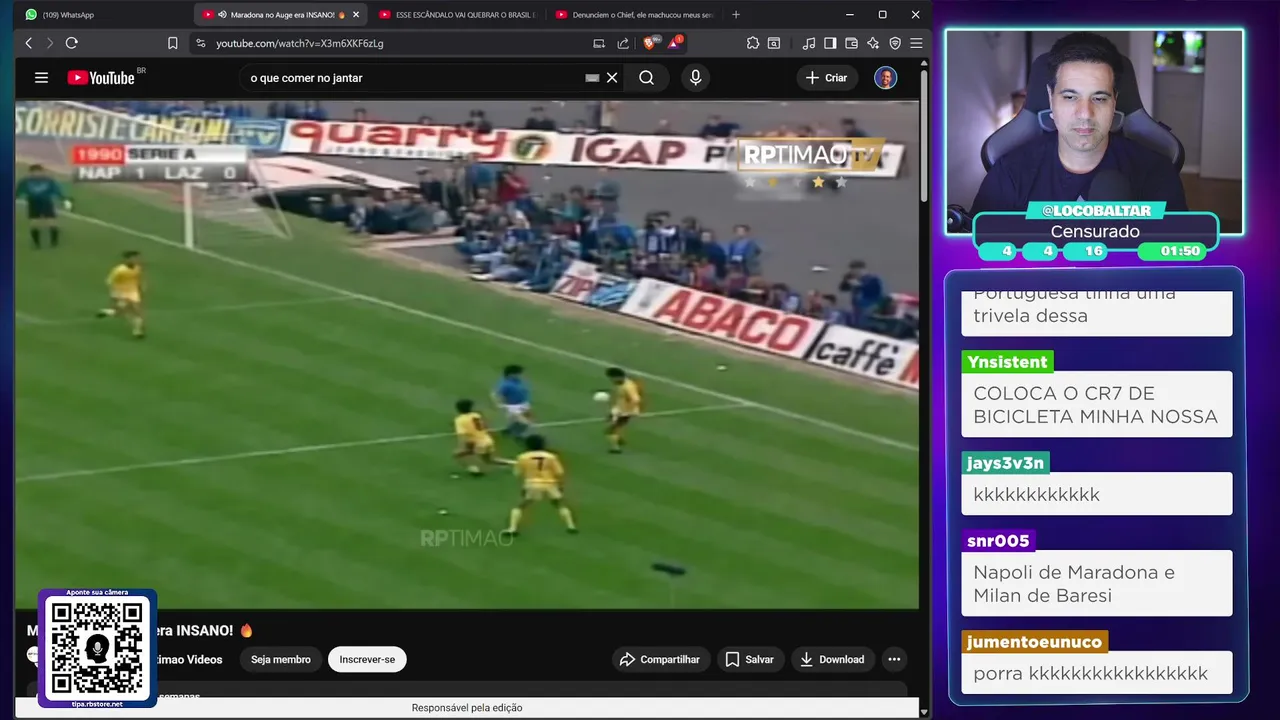1280x720 pixels.
Task: Reload the current page
Action: click(71, 43)
